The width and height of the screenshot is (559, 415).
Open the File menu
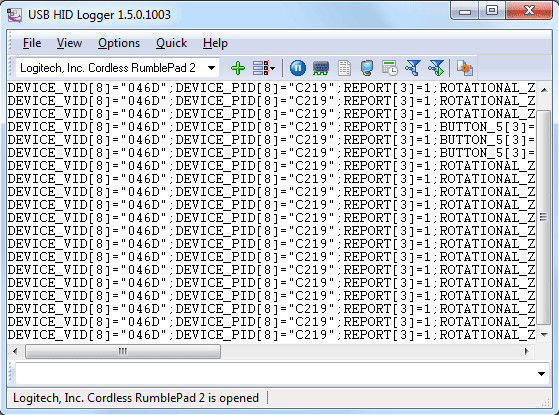coord(32,43)
